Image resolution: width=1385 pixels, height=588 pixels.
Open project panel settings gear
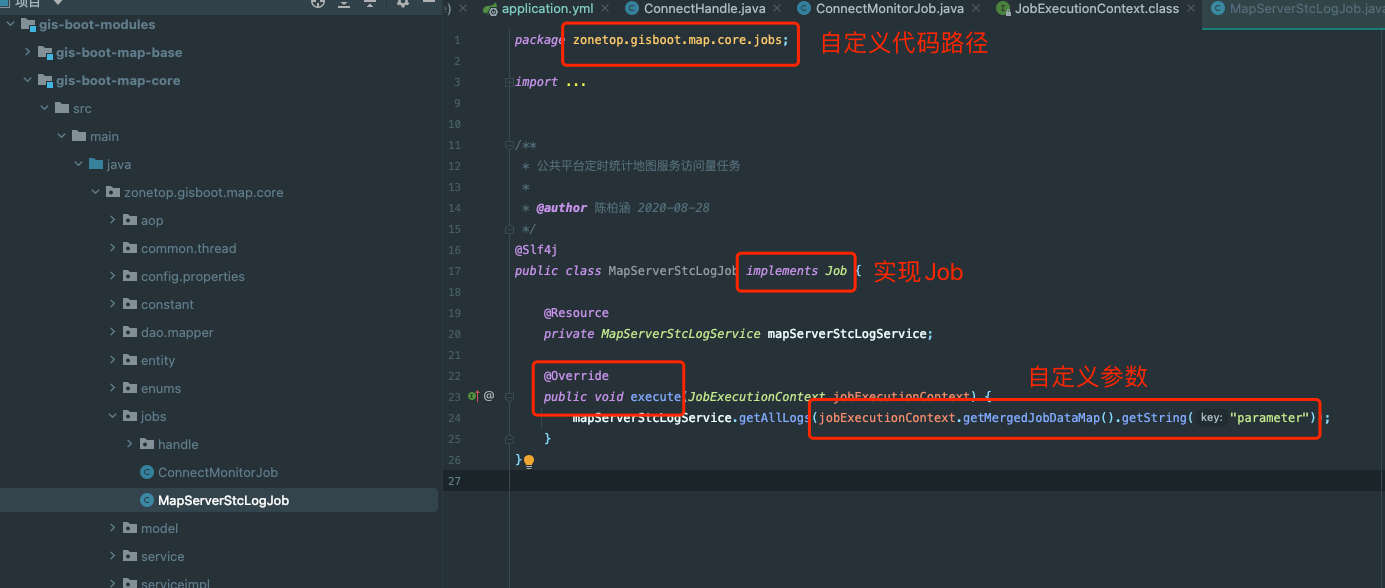(x=403, y=3)
